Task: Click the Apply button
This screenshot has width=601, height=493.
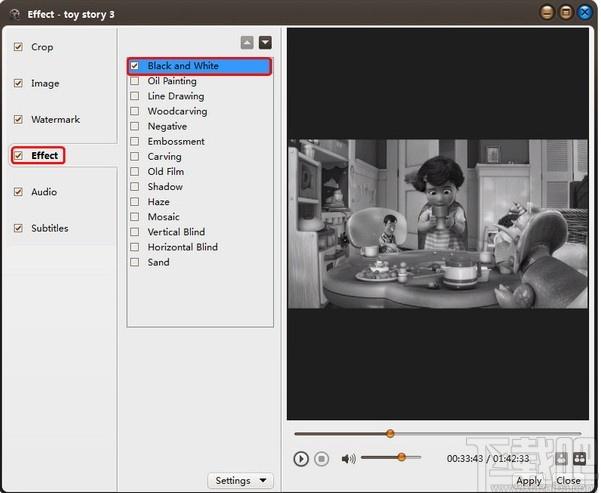Action: tap(529, 481)
